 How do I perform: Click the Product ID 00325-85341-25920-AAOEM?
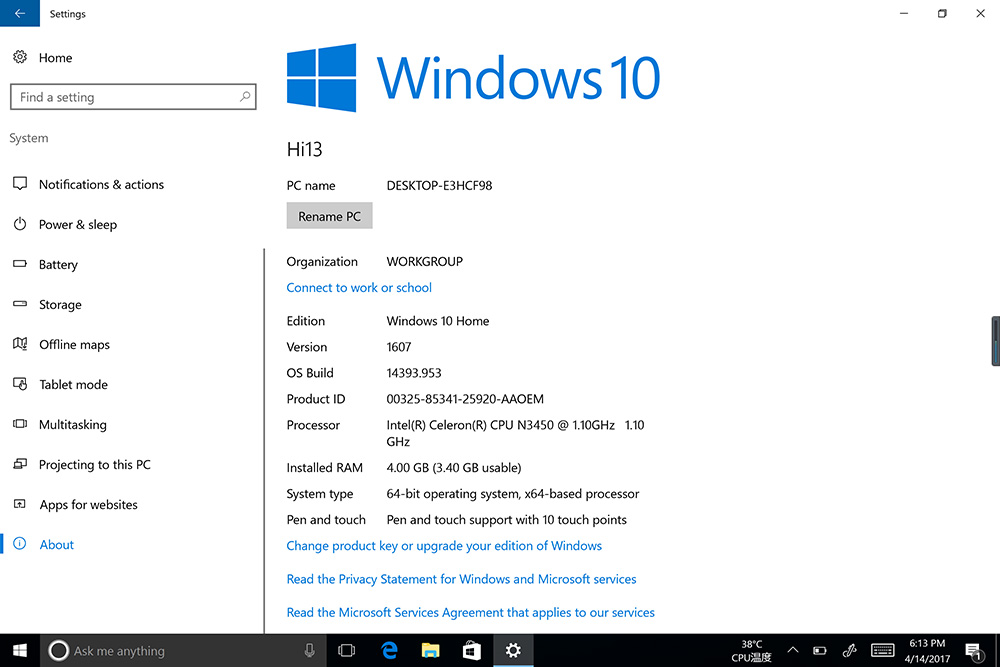465,399
